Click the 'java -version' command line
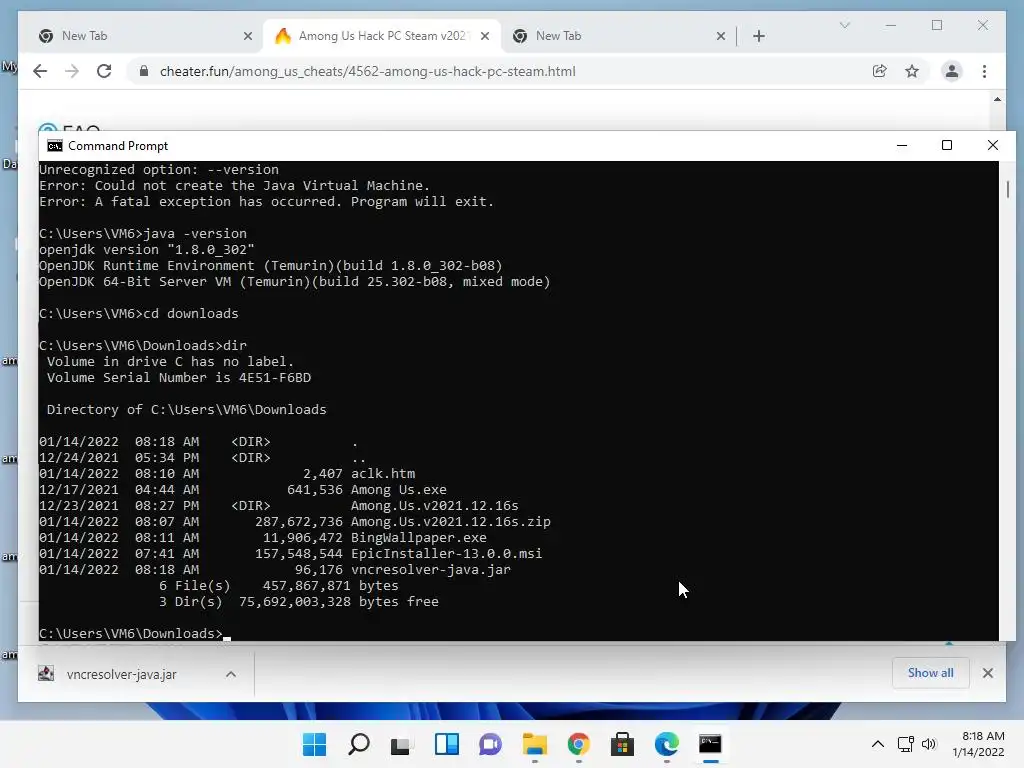 pyautogui.click(x=143, y=233)
